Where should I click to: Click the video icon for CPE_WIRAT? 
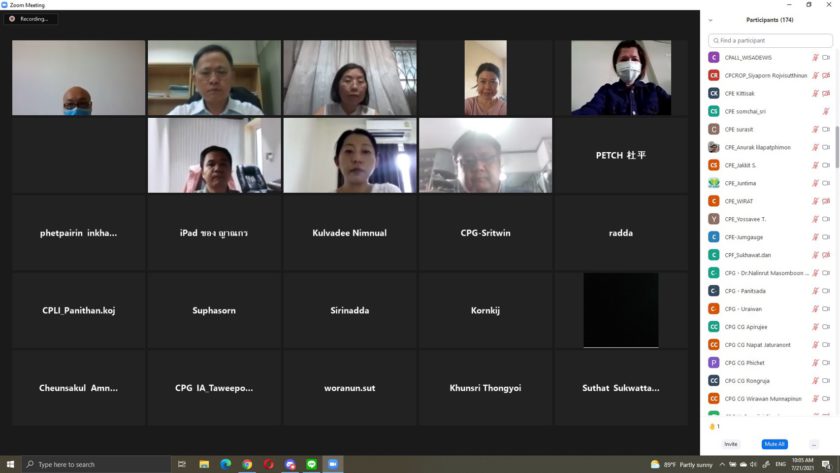point(826,201)
